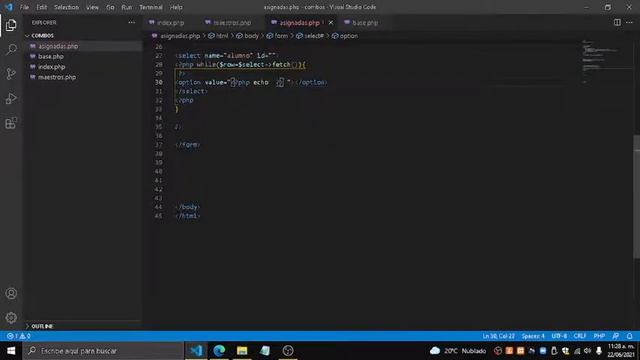Click body breadcrumb item
Screen dimensions: 640x360
248,36
